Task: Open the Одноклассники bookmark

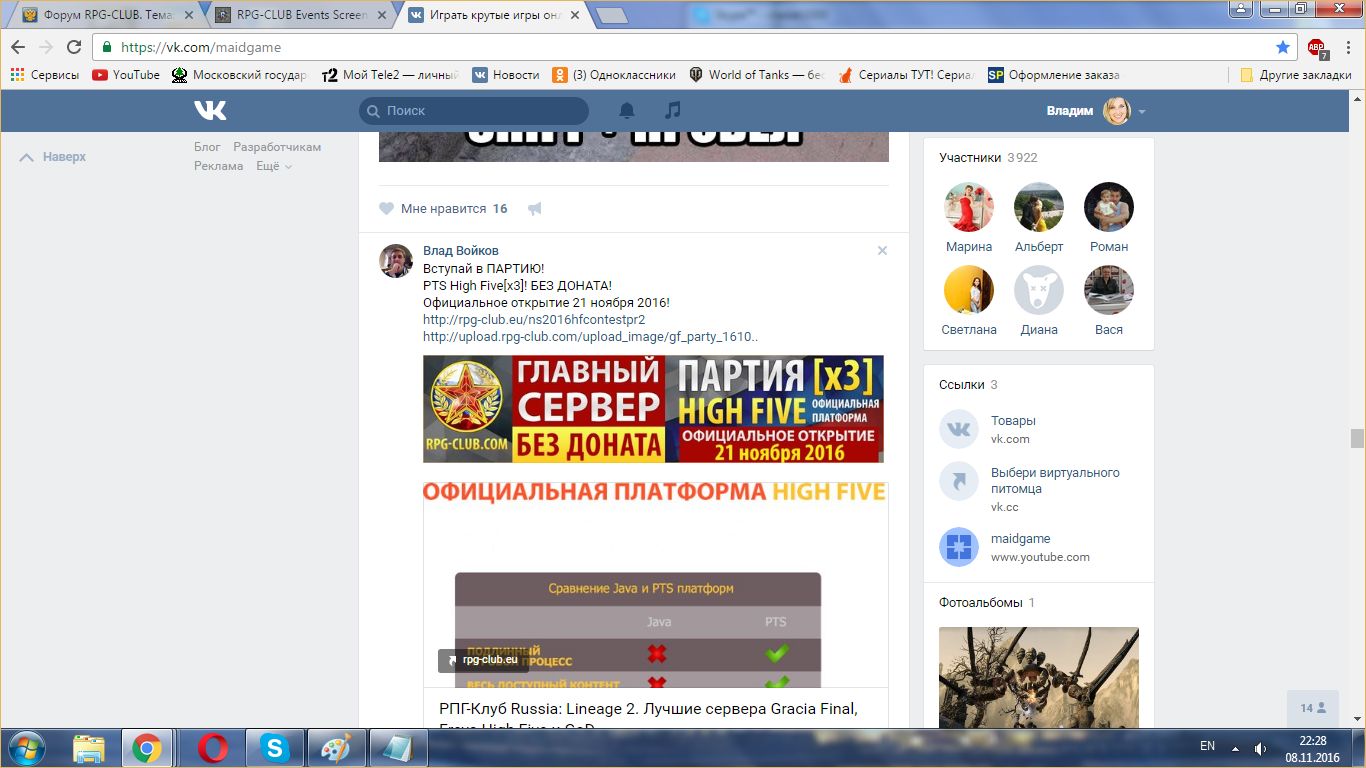Action: tap(614, 75)
